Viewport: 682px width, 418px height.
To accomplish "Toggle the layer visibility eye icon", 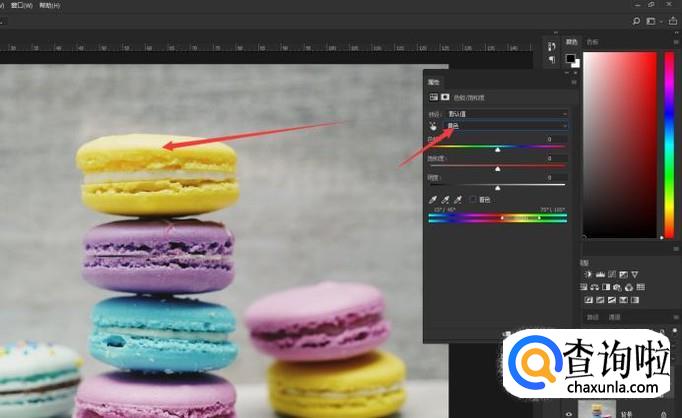I will point(570,412).
